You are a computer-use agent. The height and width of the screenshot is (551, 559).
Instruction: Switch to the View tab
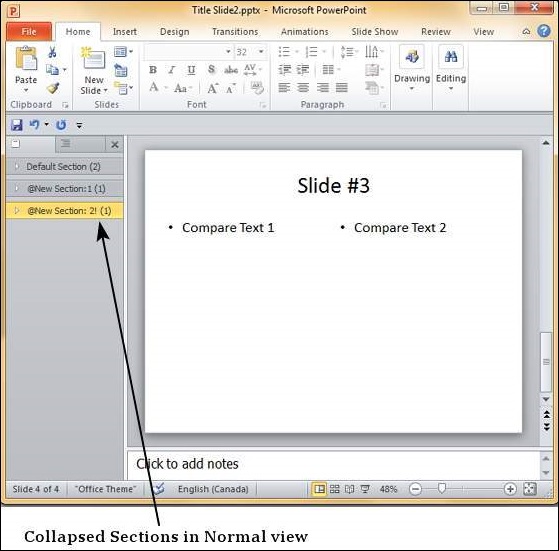483,32
